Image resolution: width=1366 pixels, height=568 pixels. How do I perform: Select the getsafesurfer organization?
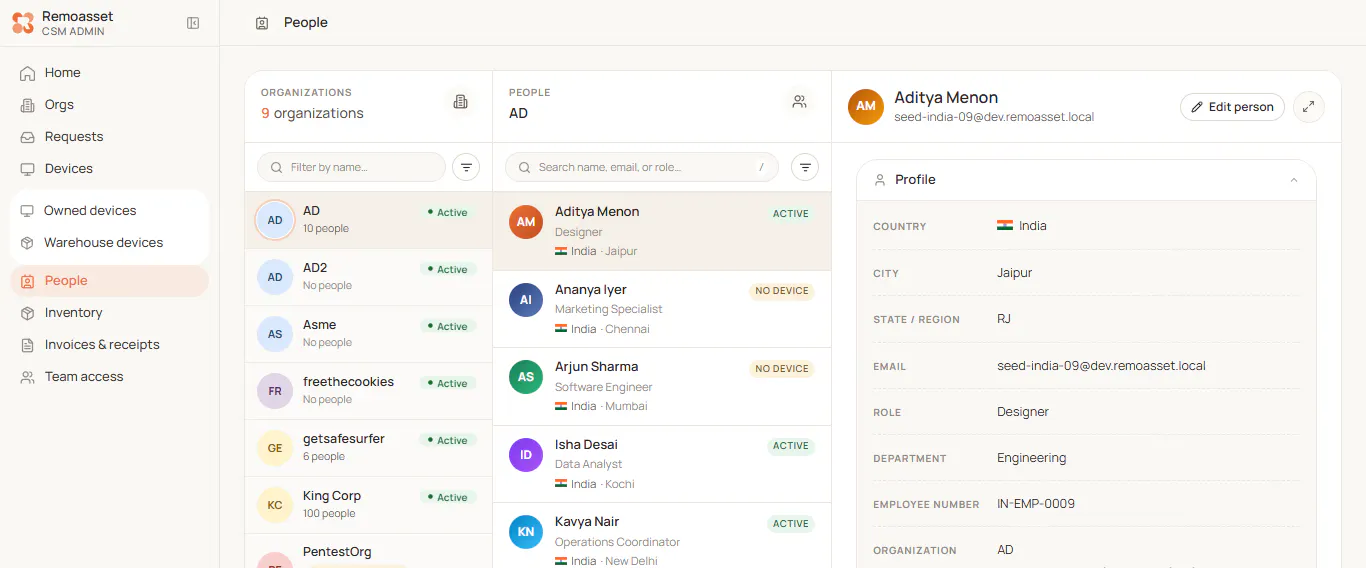tap(368, 448)
